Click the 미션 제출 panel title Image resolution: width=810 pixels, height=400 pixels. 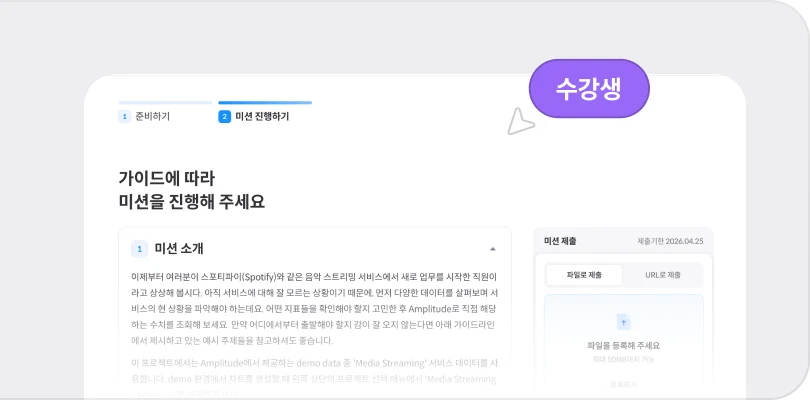click(560, 241)
